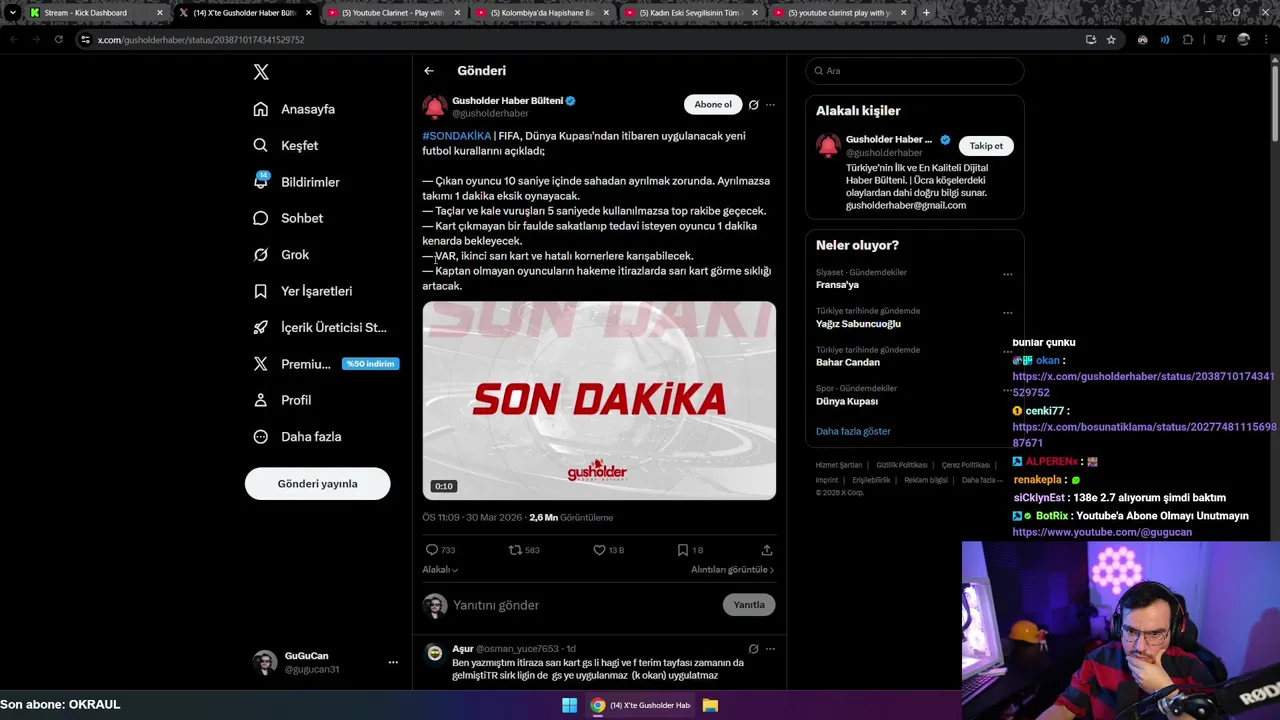
Task: Open options dots for Fransa'ya trend
Action: click(x=1008, y=274)
